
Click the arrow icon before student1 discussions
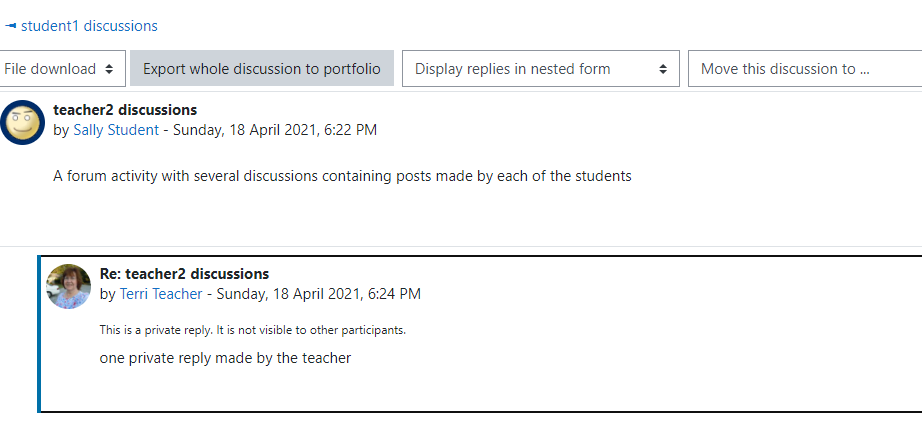(x=11, y=26)
